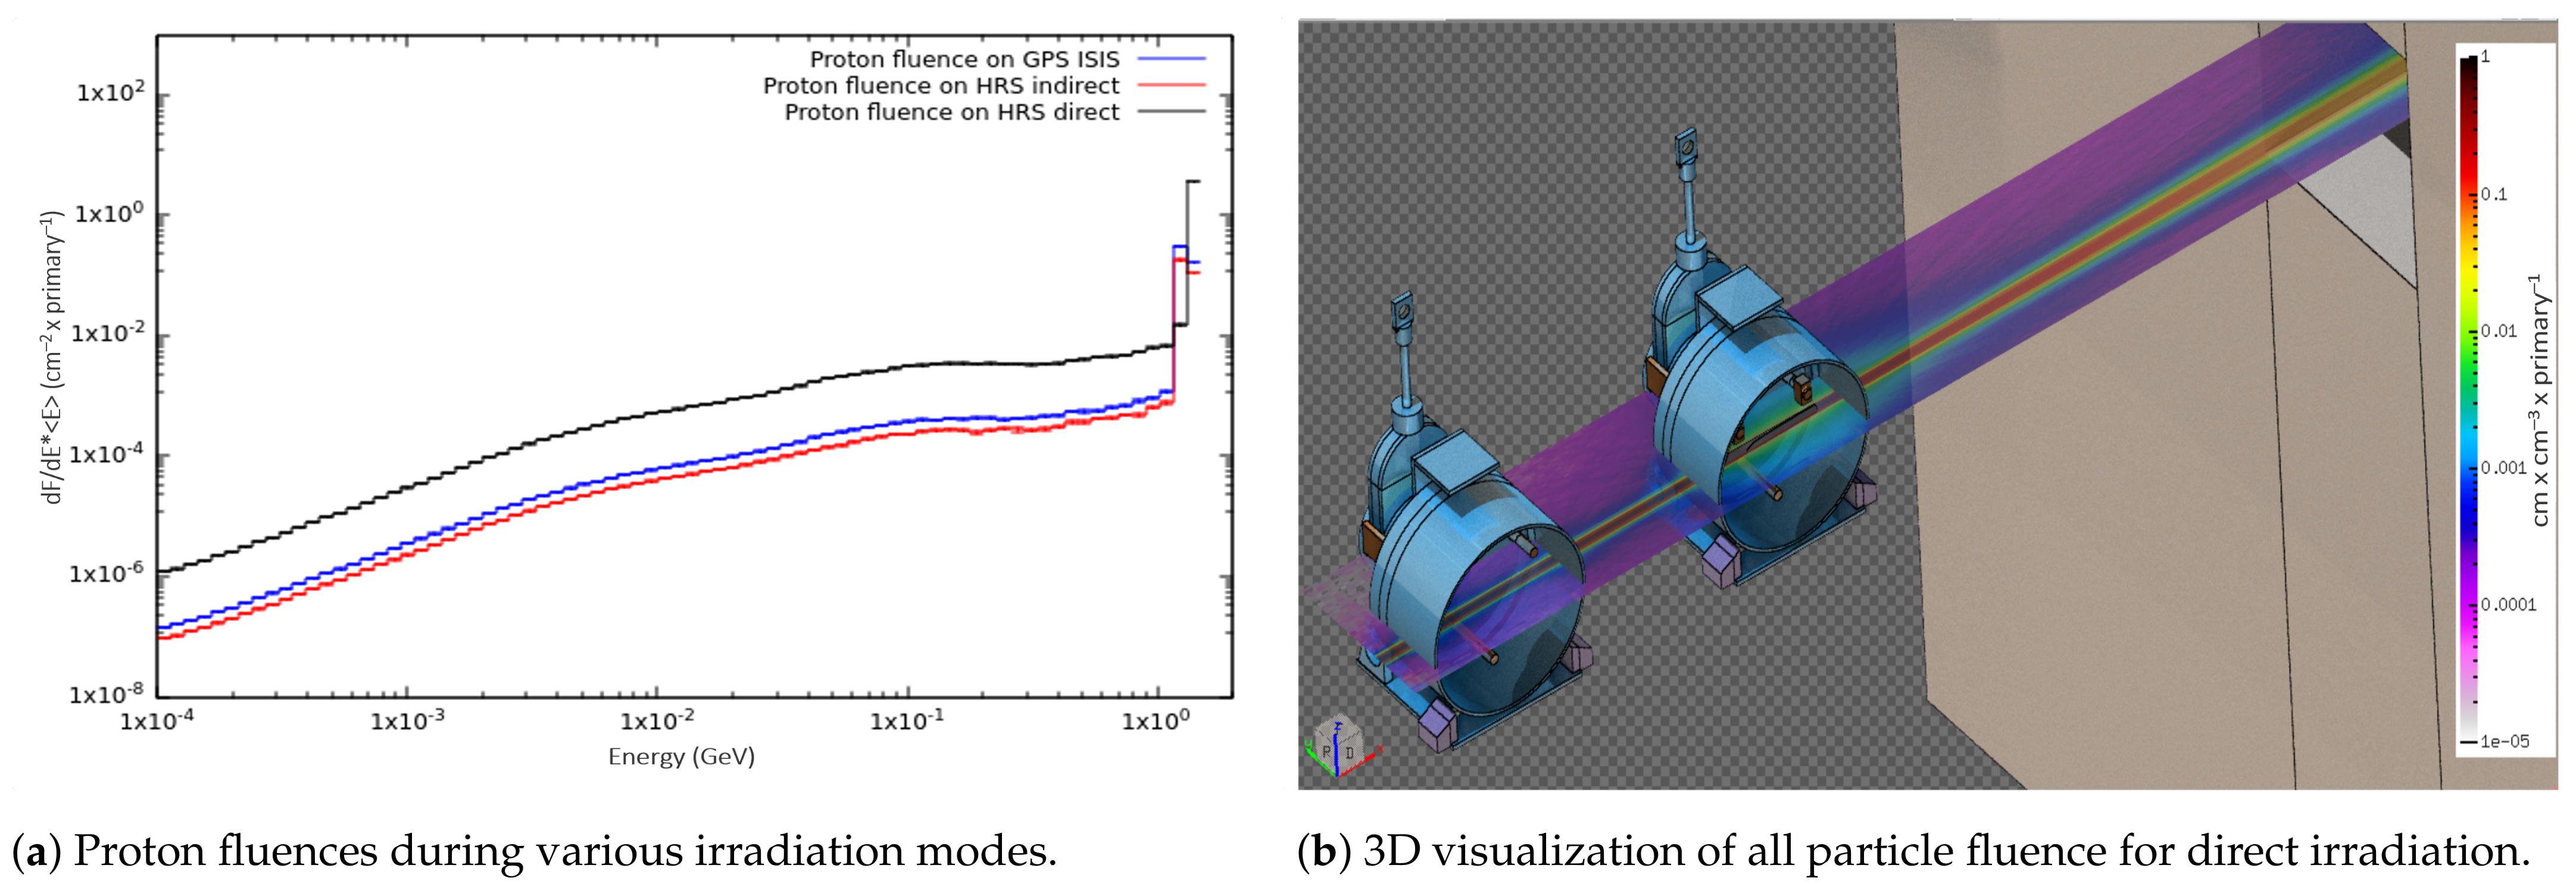
Task: Click the 'Energy (GeV)' axis label
Action: (x=681, y=757)
